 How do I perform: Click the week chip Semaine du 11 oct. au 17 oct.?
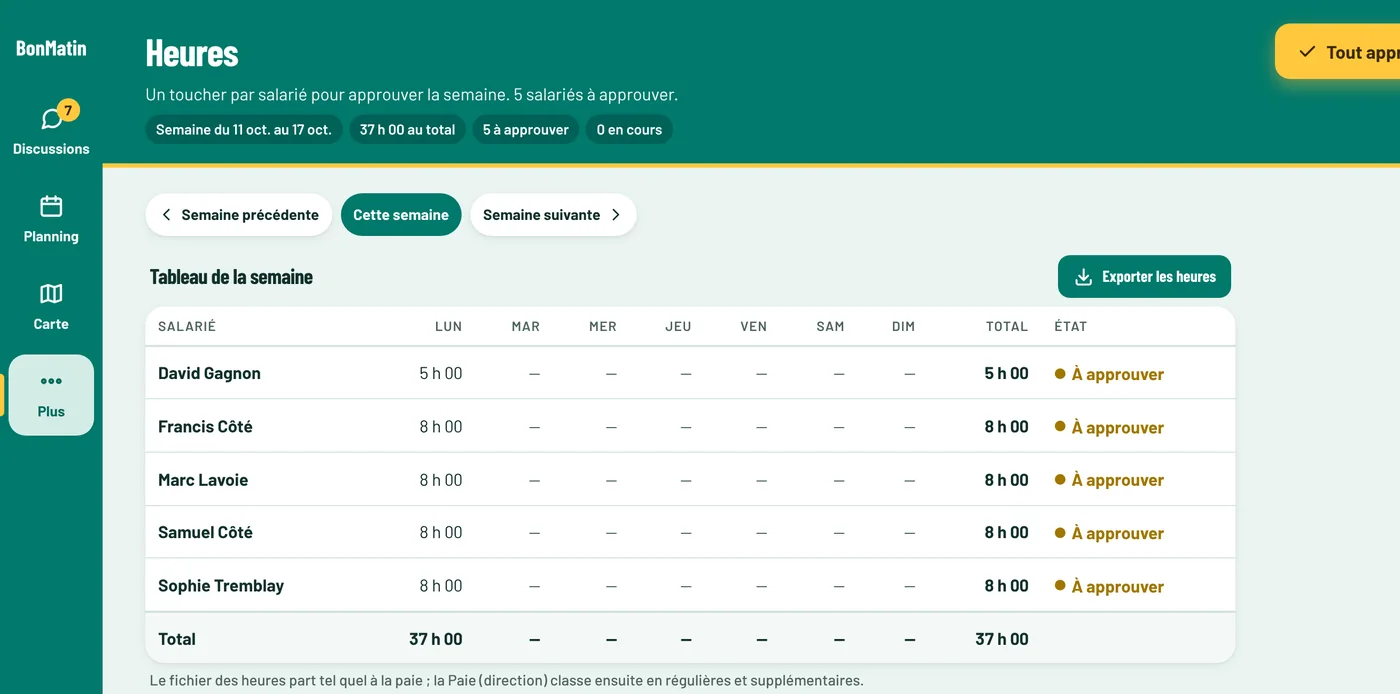pyautogui.click(x=244, y=130)
